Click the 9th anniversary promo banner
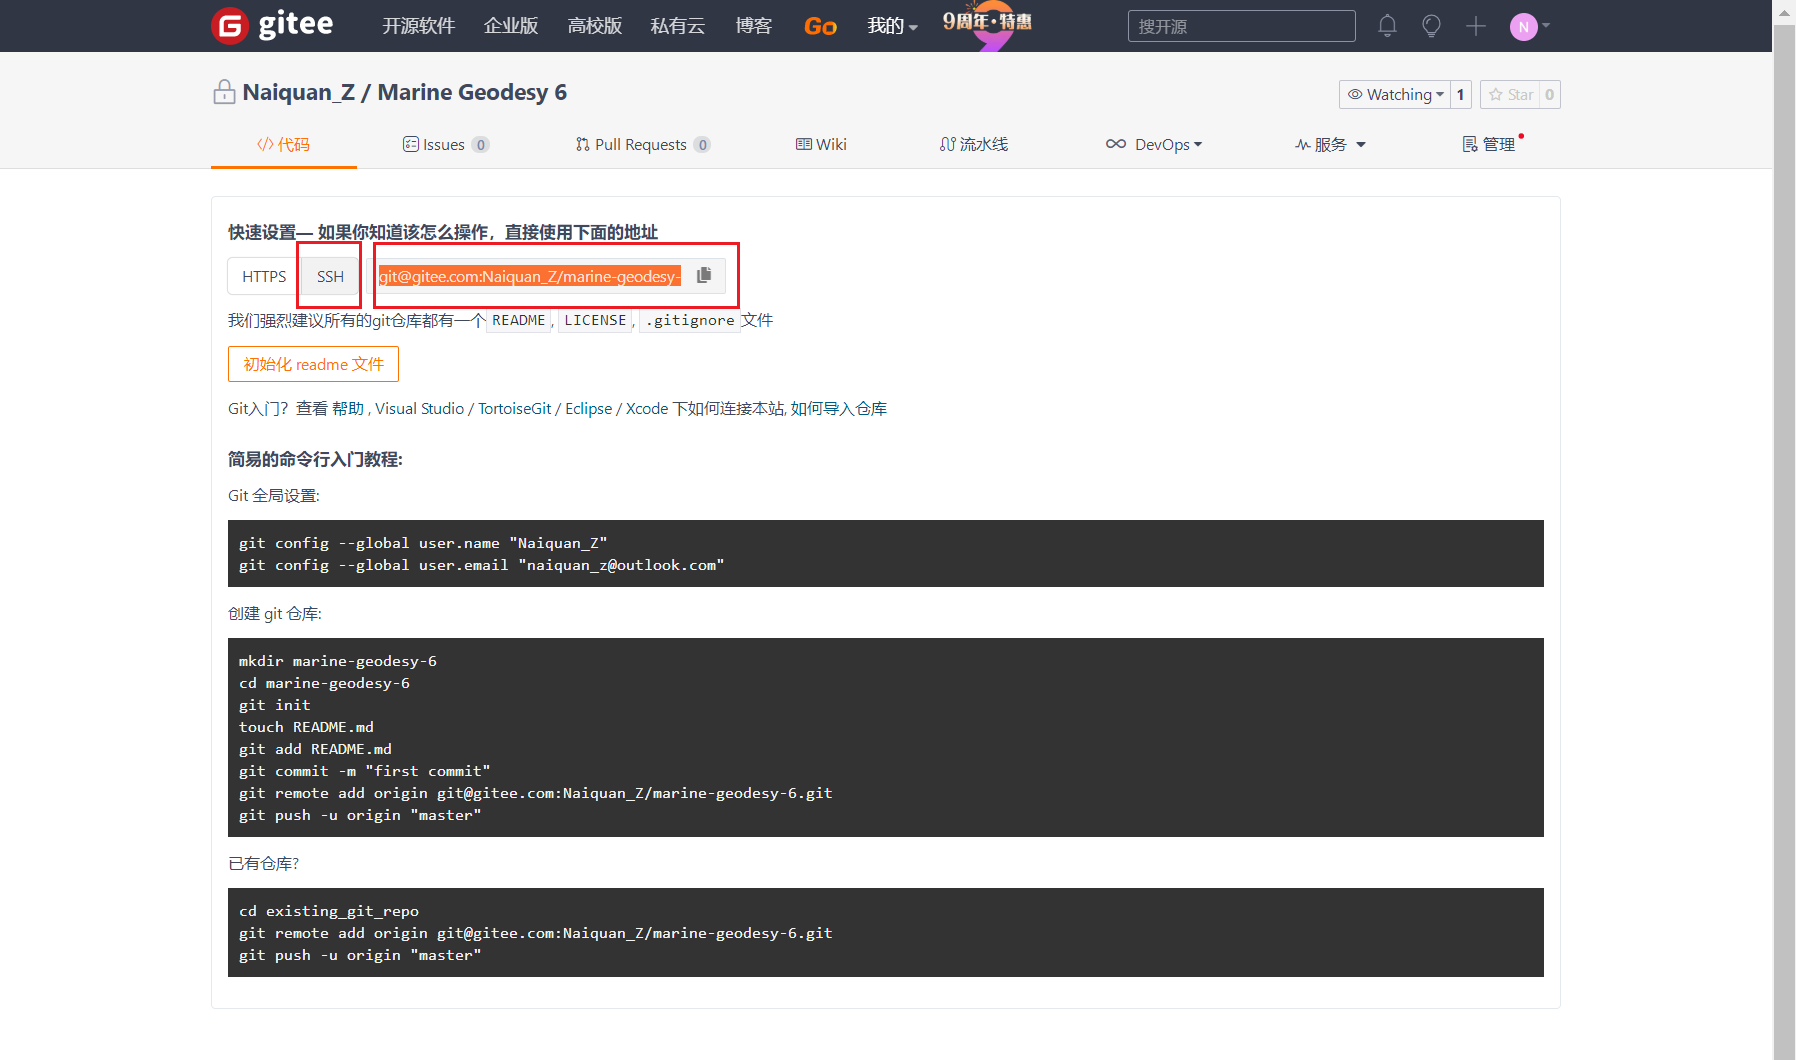 tap(988, 26)
